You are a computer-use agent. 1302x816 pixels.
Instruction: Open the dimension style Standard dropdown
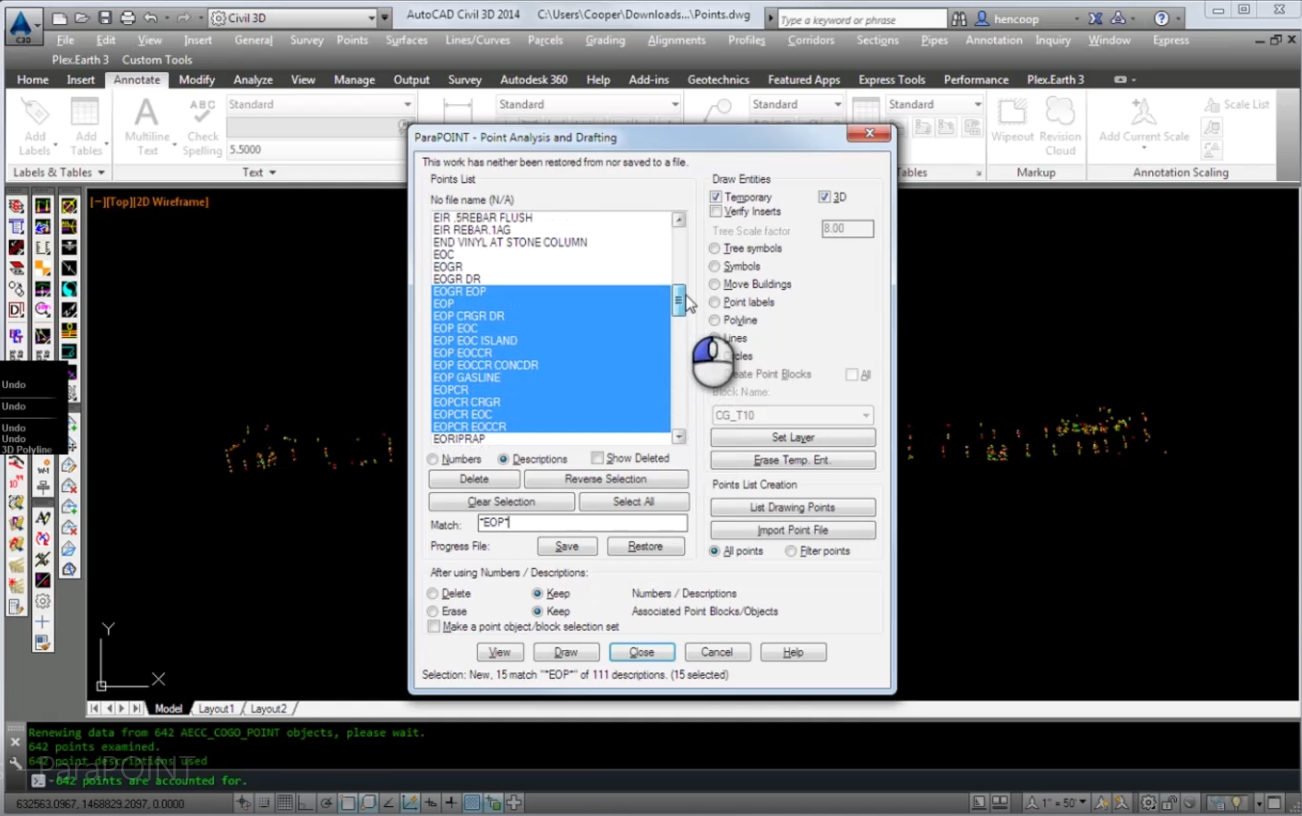coord(675,104)
